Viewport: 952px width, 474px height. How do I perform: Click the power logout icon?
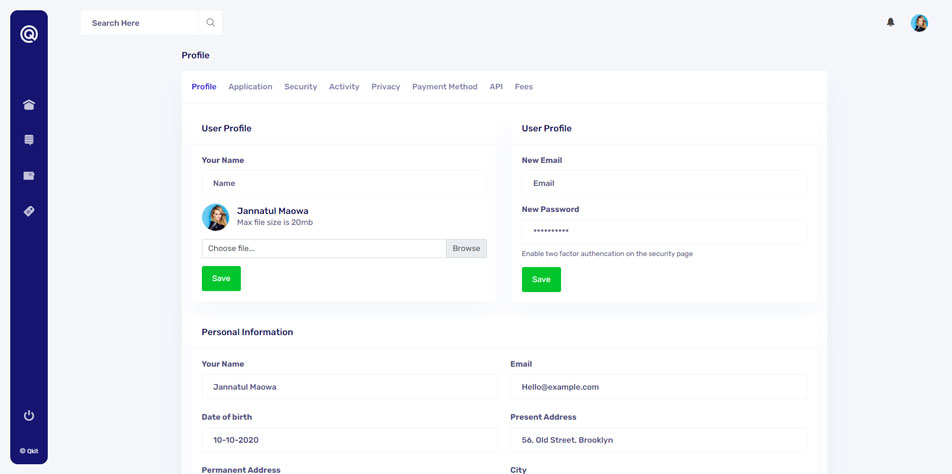coord(29,415)
